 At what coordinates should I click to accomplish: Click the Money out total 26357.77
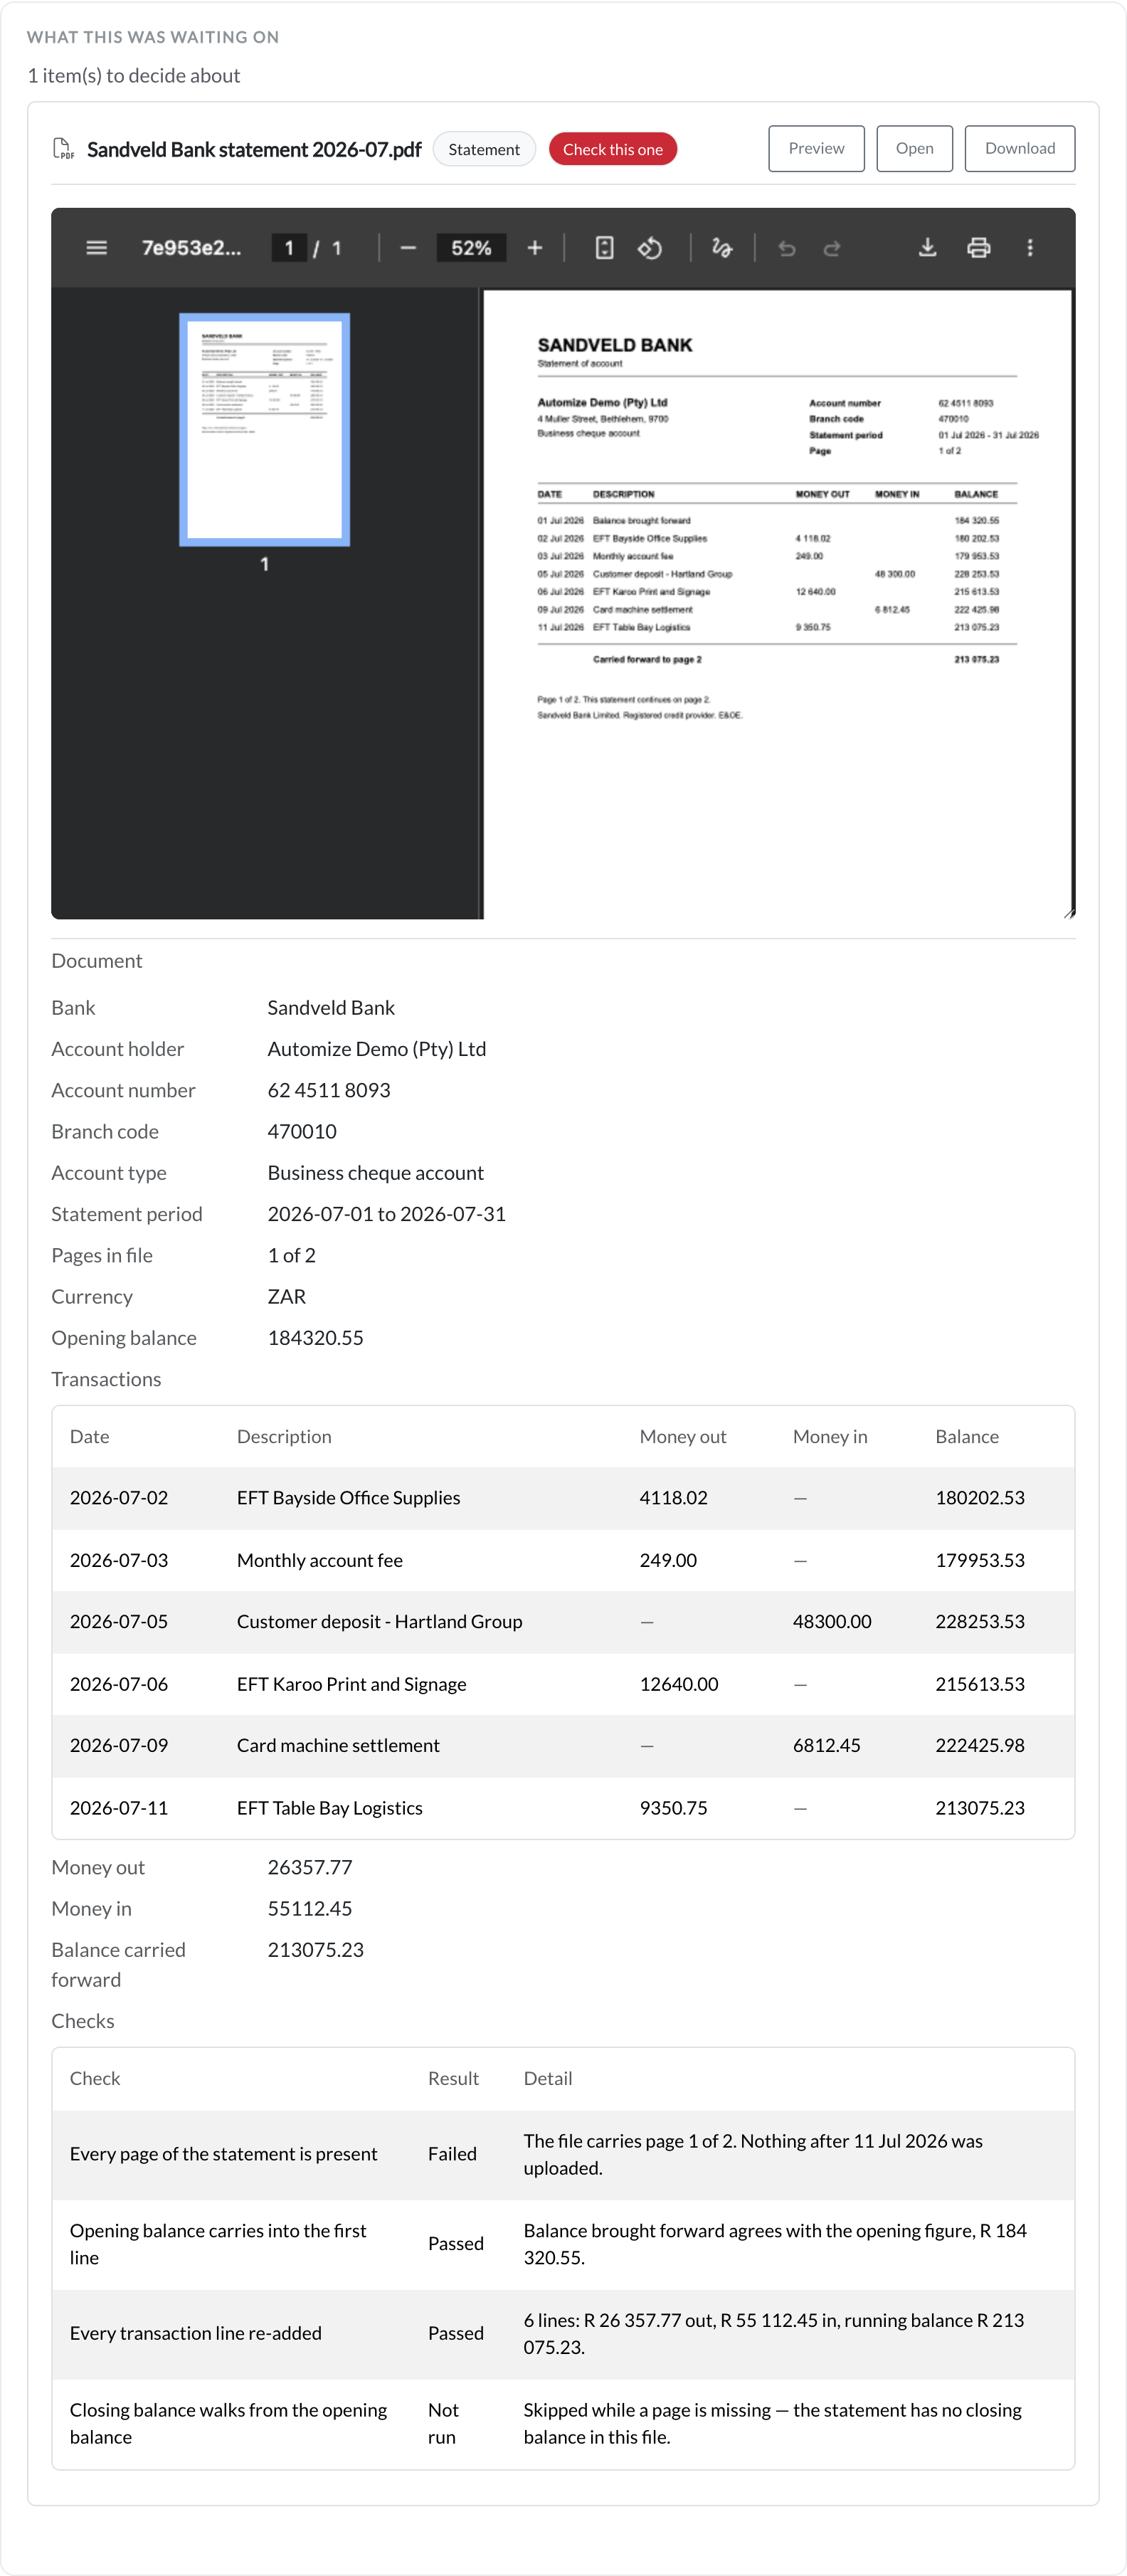[309, 1867]
